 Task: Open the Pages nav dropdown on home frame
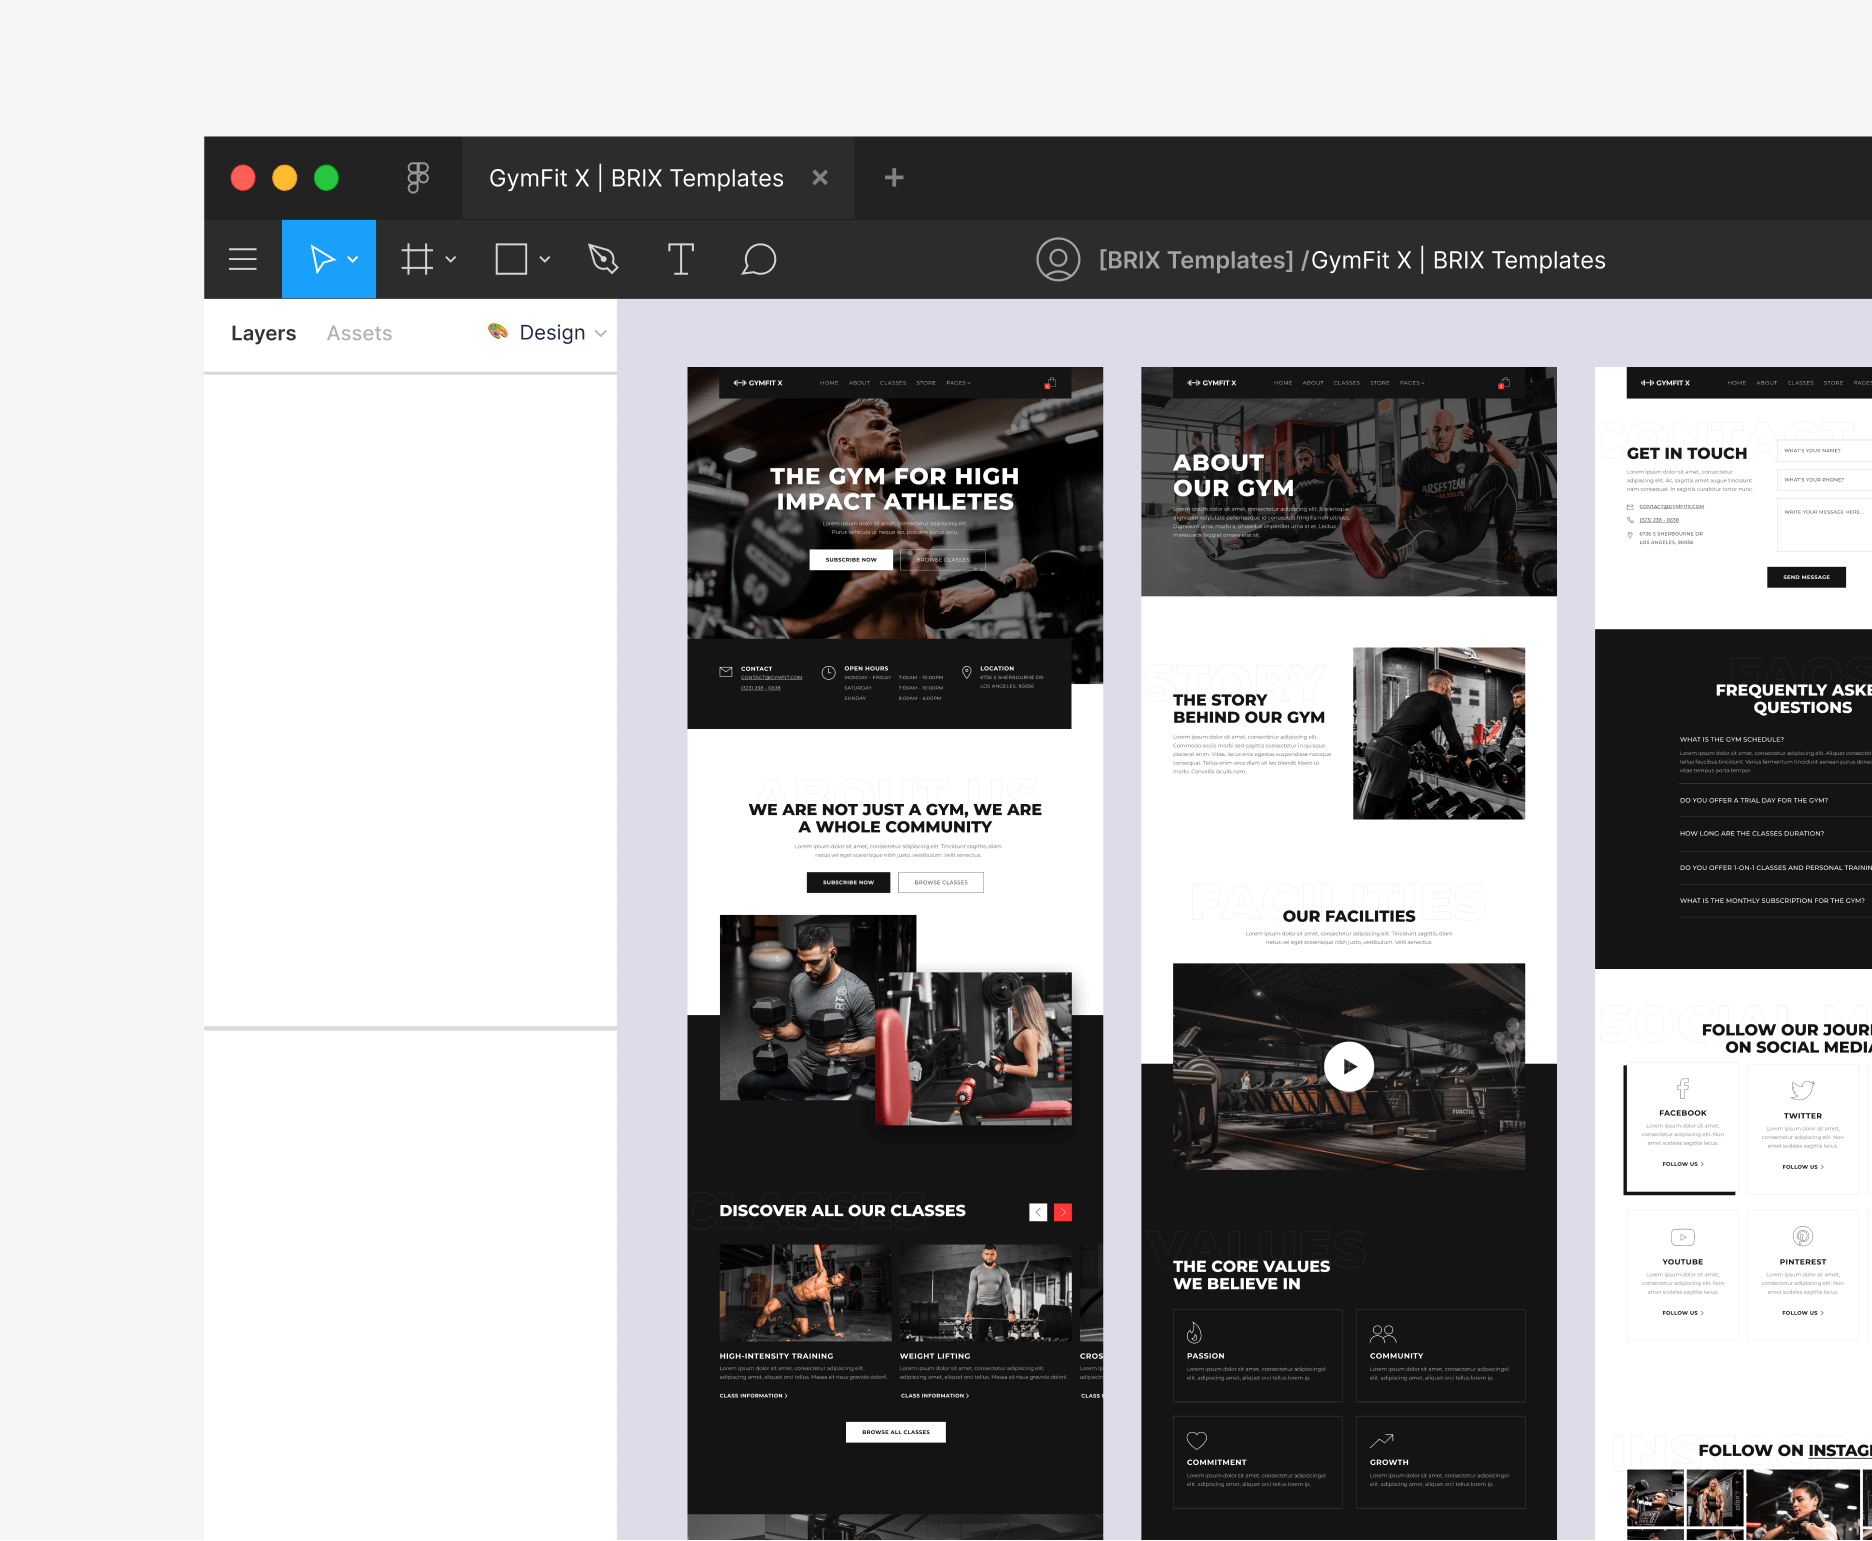958,383
